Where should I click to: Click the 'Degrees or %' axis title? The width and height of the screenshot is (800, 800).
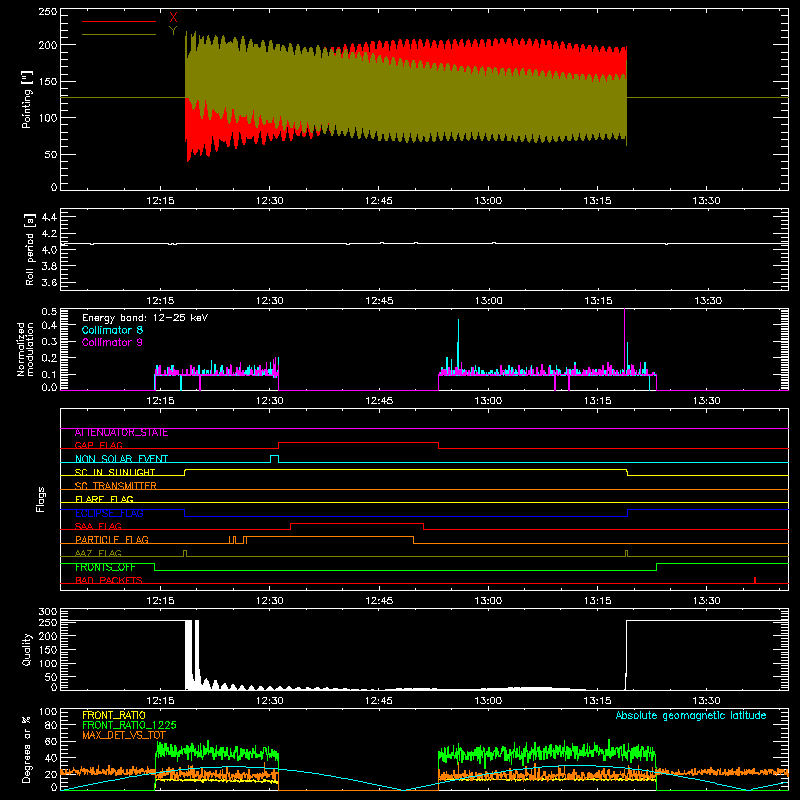point(26,750)
